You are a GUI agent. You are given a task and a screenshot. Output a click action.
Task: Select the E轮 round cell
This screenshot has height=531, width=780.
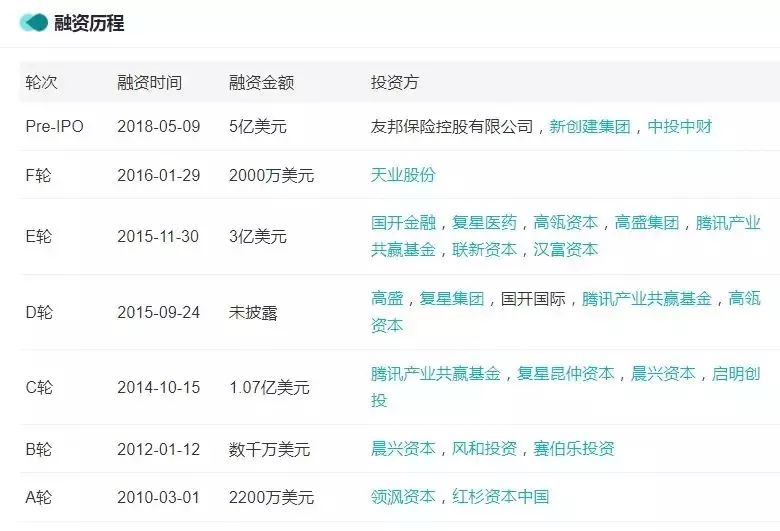click(x=38, y=236)
